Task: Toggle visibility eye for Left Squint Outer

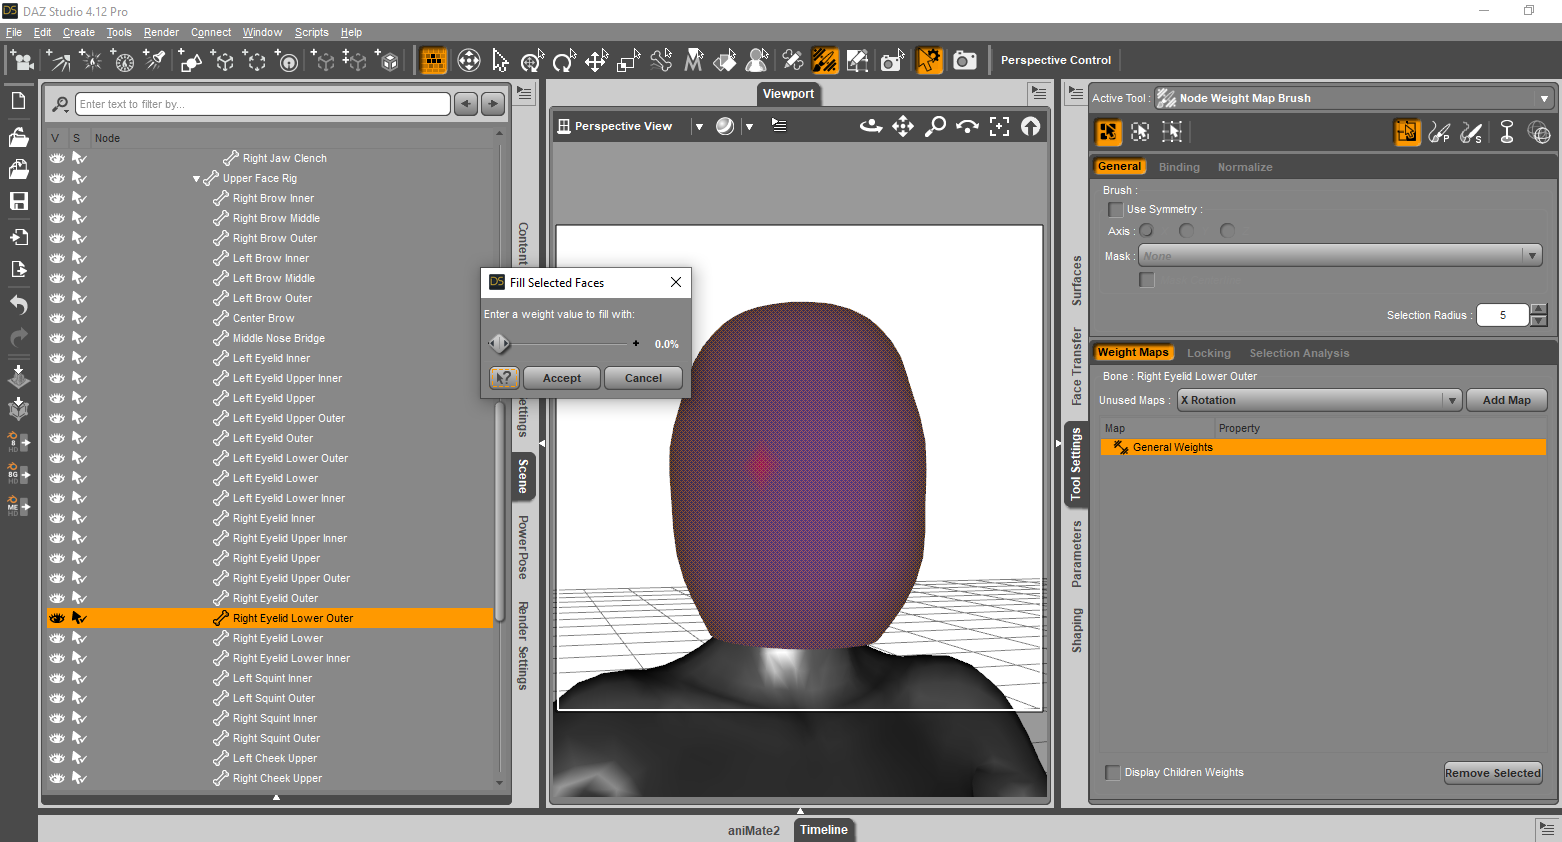Action: (57, 698)
